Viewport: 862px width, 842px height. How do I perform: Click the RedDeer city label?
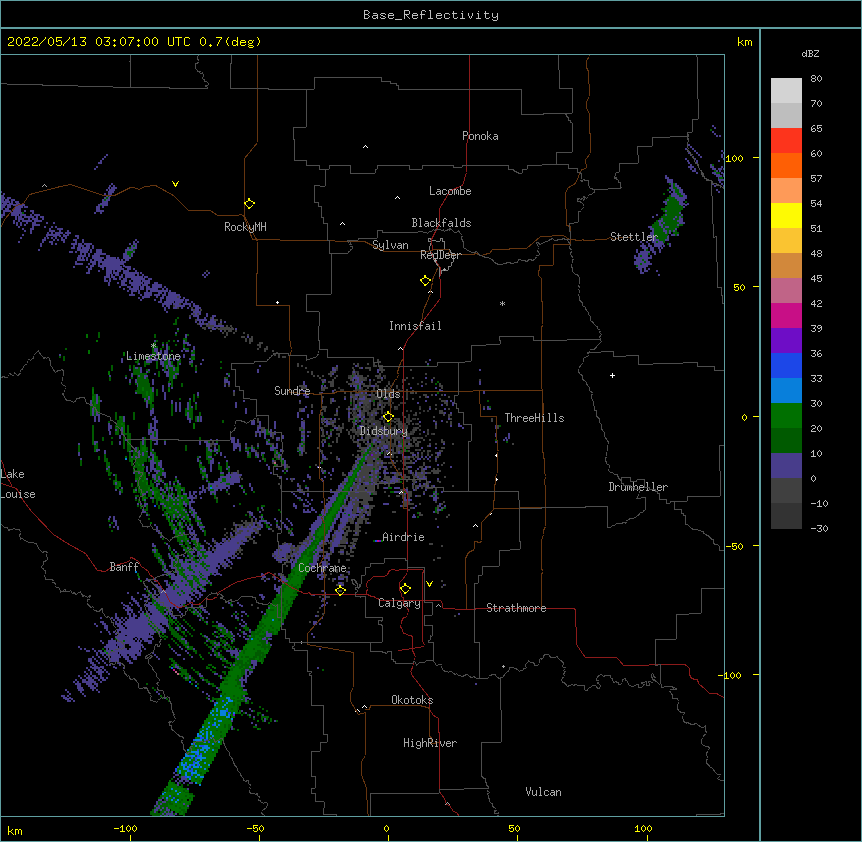[x=440, y=255]
